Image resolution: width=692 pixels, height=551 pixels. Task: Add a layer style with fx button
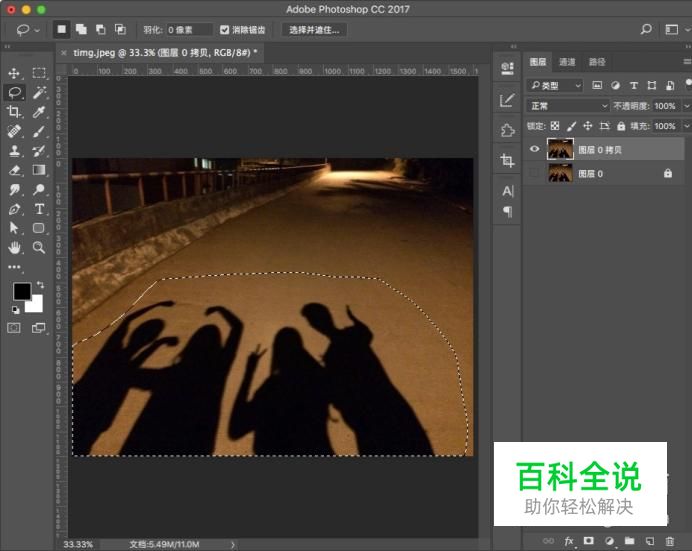click(569, 541)
